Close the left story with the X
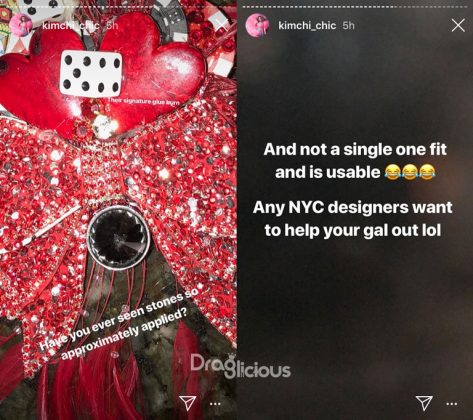This screenshot has width=473, height=420. [x=222, y=24]
